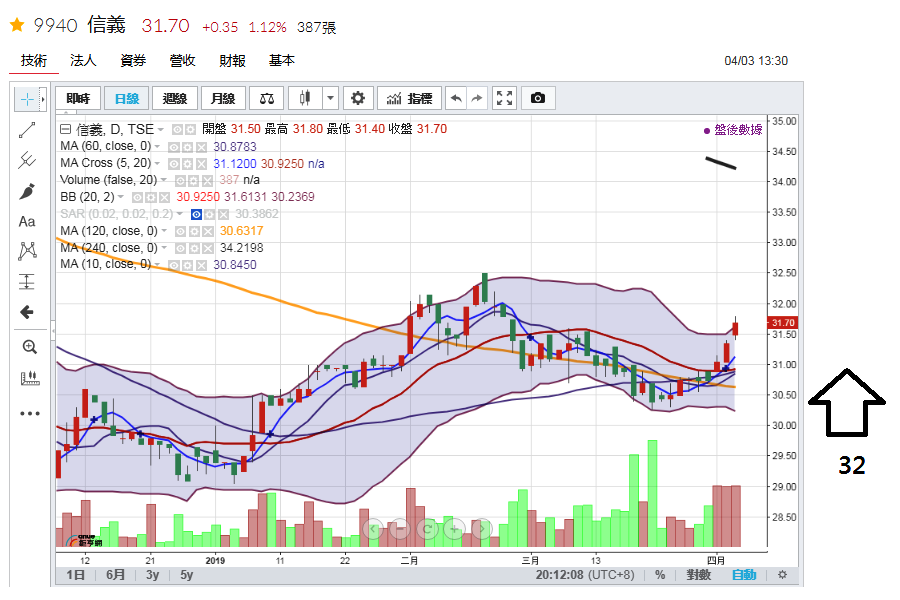Toggle visibility of 信義, D, TSE series
Screen dimensions: 900x600
(x=178, y=130)
